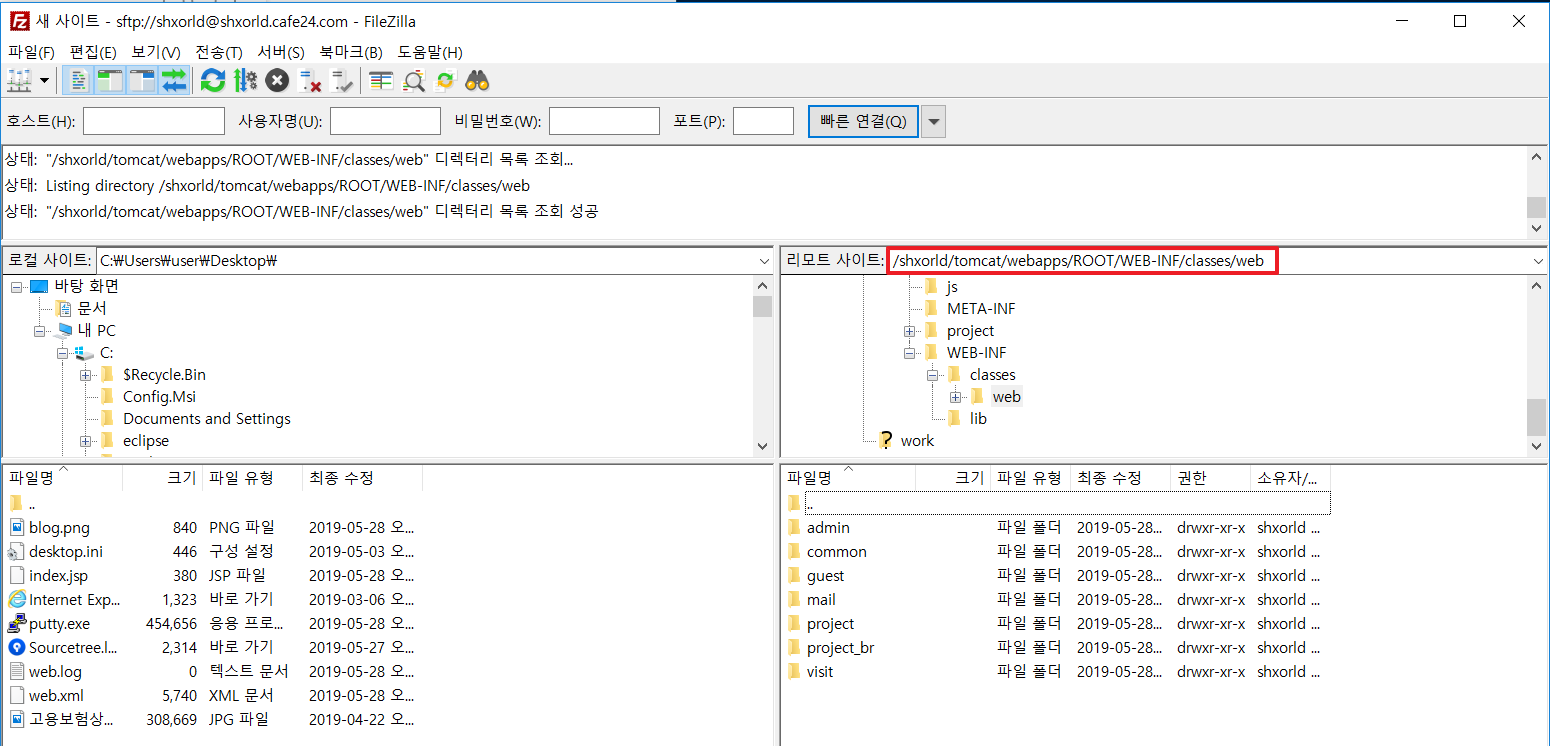
Task: Select Documents and Settings folder
Action: 207,419
